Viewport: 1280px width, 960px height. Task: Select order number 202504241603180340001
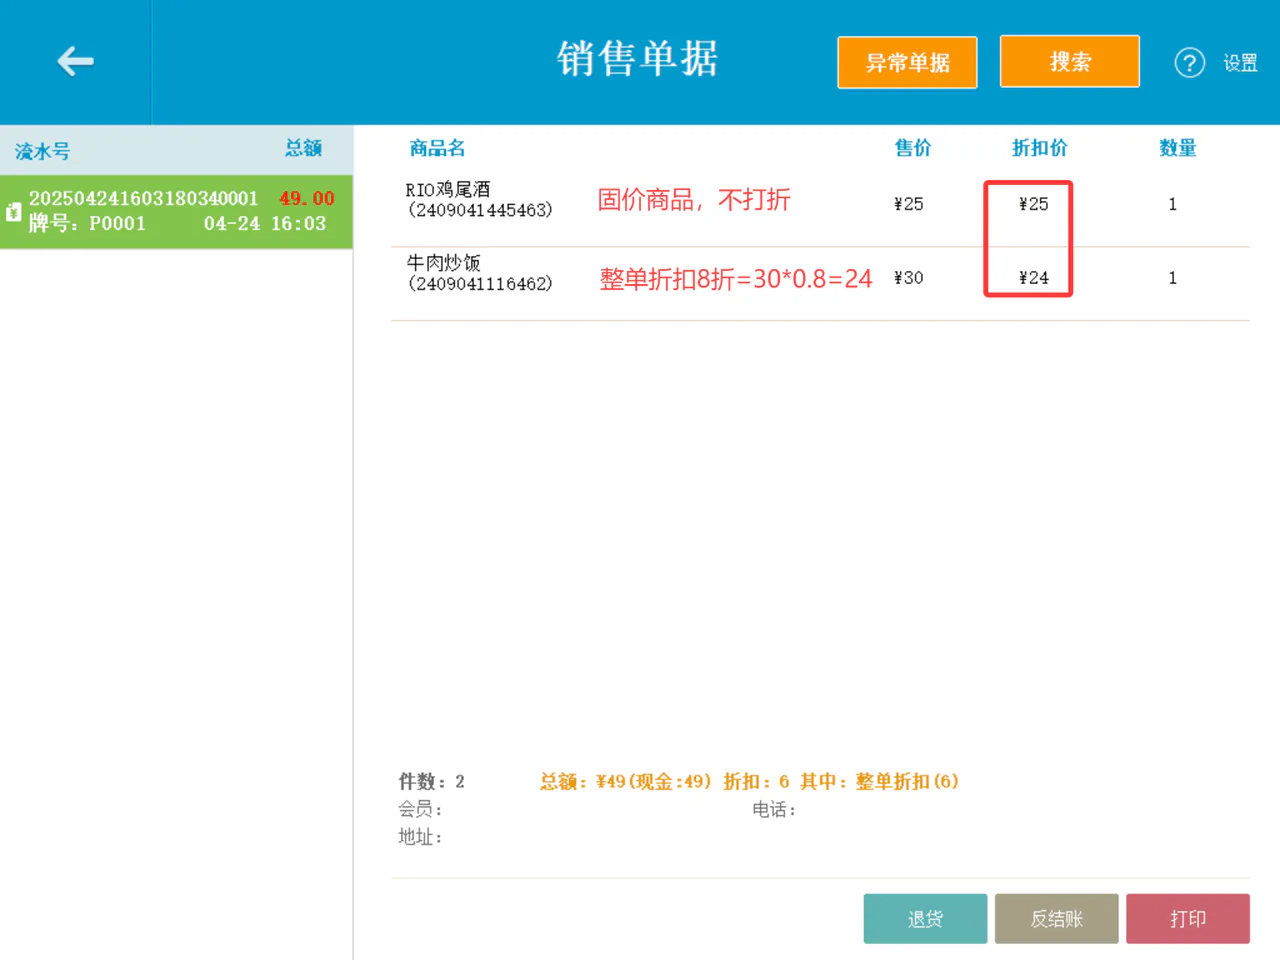pos(143,198)
